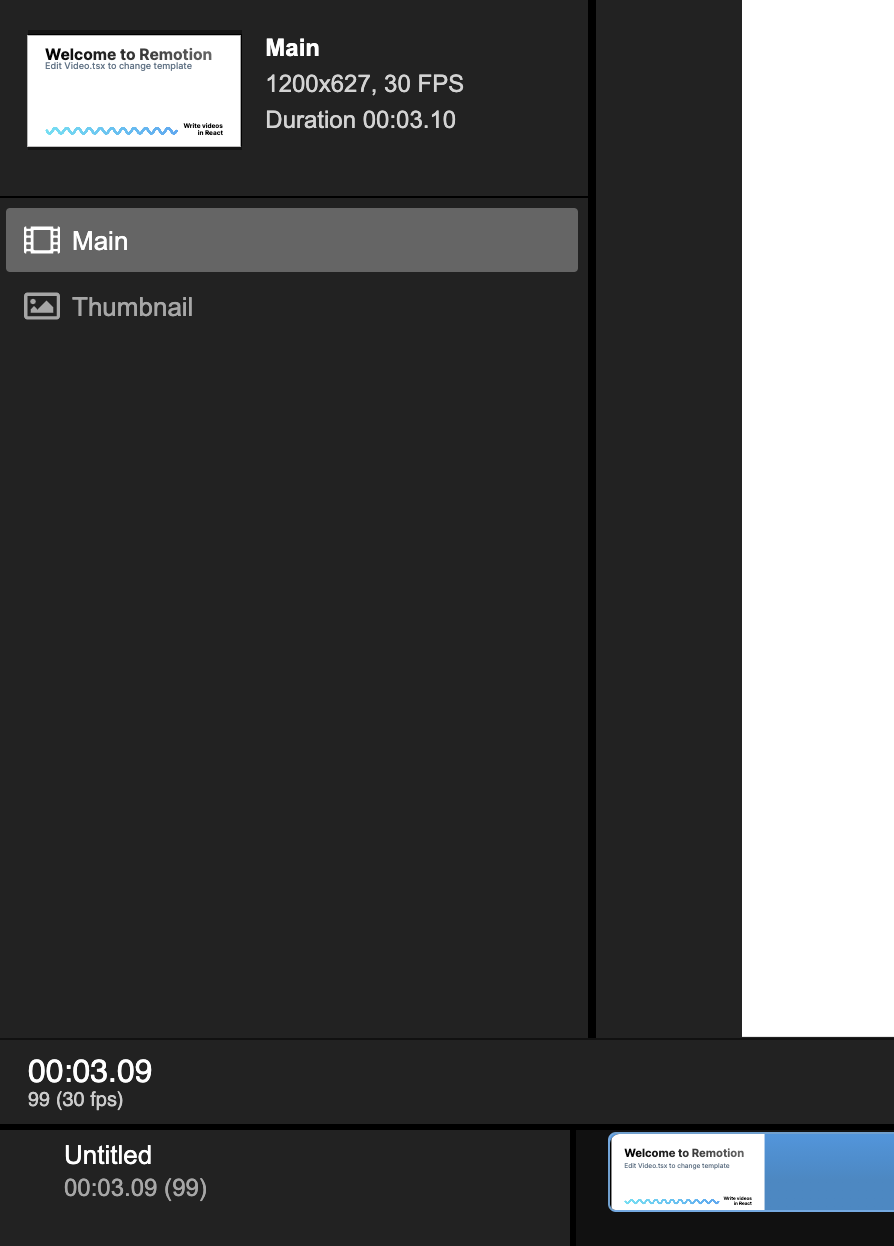Click the dark canvas margin left of the white preview
The image size is (894, 1246).
669,518
